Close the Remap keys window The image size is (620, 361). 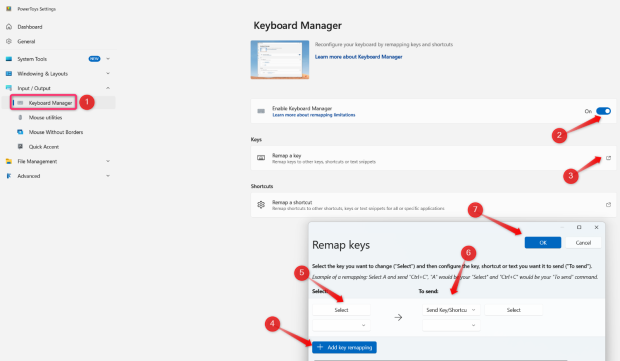[596, 227]
